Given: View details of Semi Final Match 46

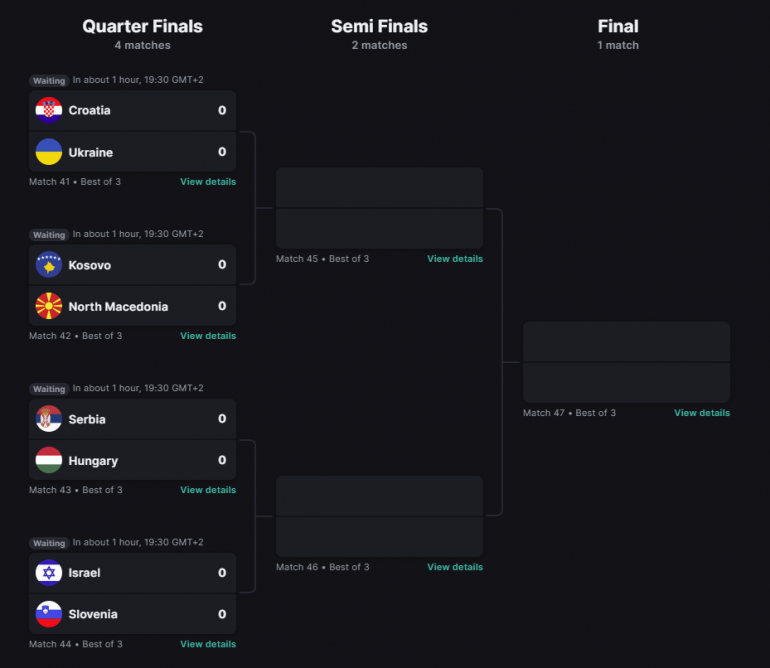Looking at the screenshot, I should point(455,567).
